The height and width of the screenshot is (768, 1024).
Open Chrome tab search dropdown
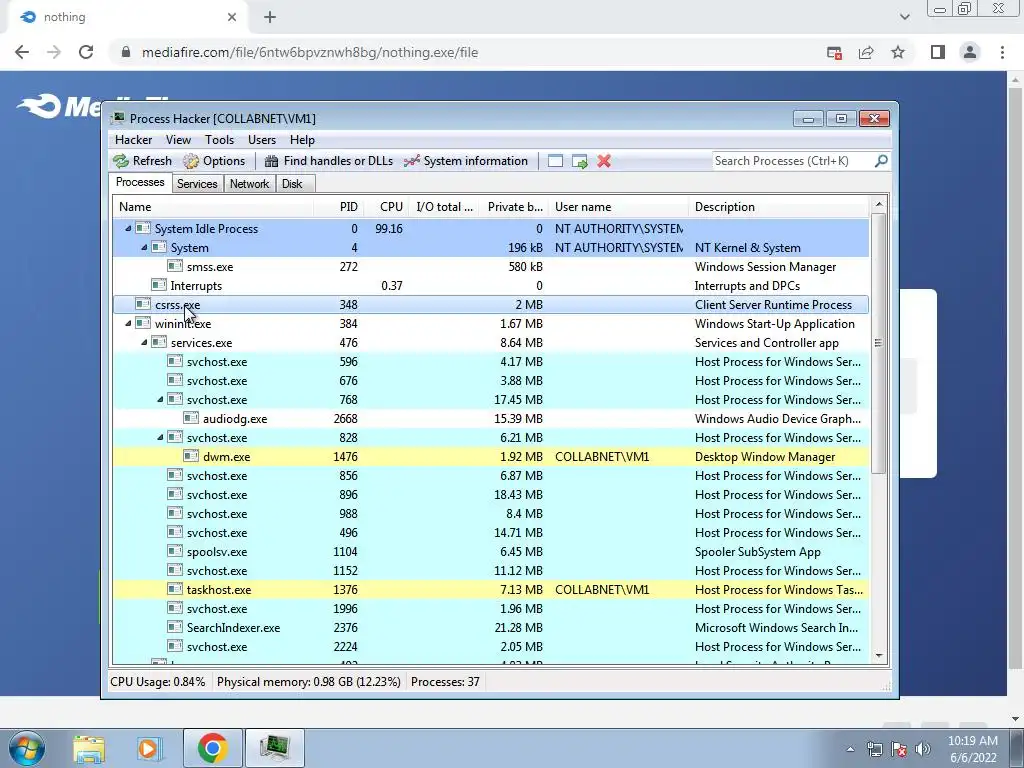[x=904, y=17]
